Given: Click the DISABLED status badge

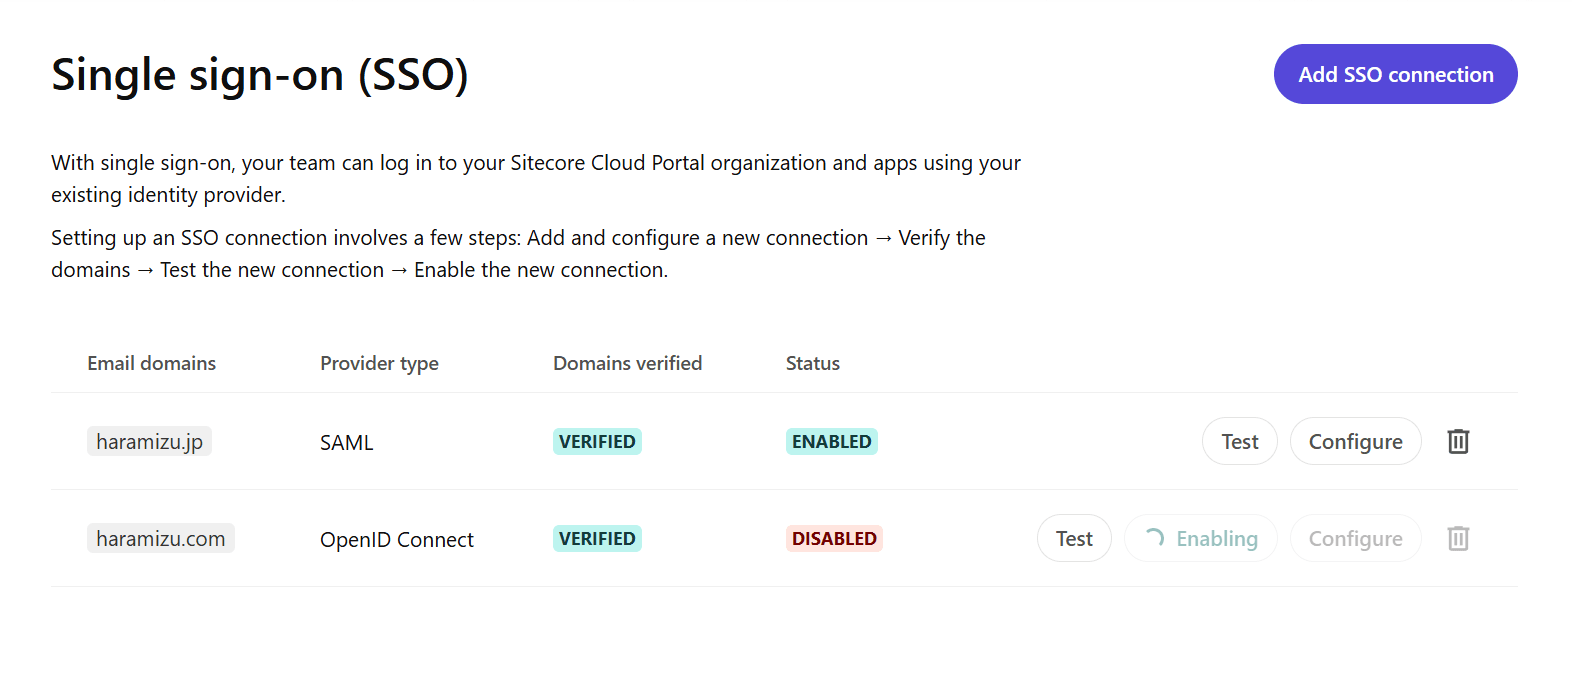Looking at the screenshot, I should coord(834,538).
